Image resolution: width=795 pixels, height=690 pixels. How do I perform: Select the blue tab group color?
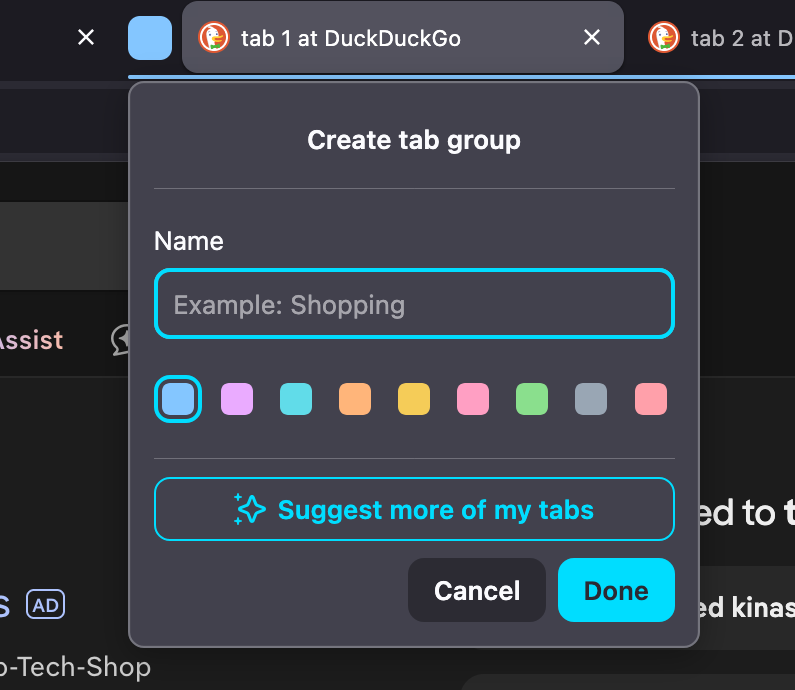click(x=178, y=399)
